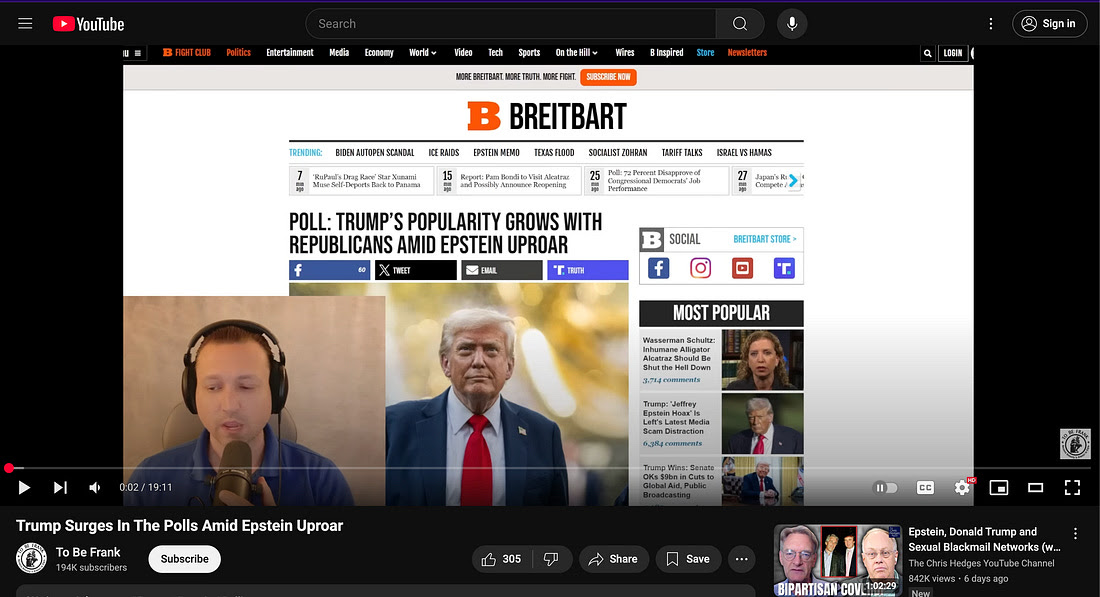This screenshot has width=1100, height=597.
Task: Open the Breitbart social Facebook icon
Action: (x=658, y=268)
